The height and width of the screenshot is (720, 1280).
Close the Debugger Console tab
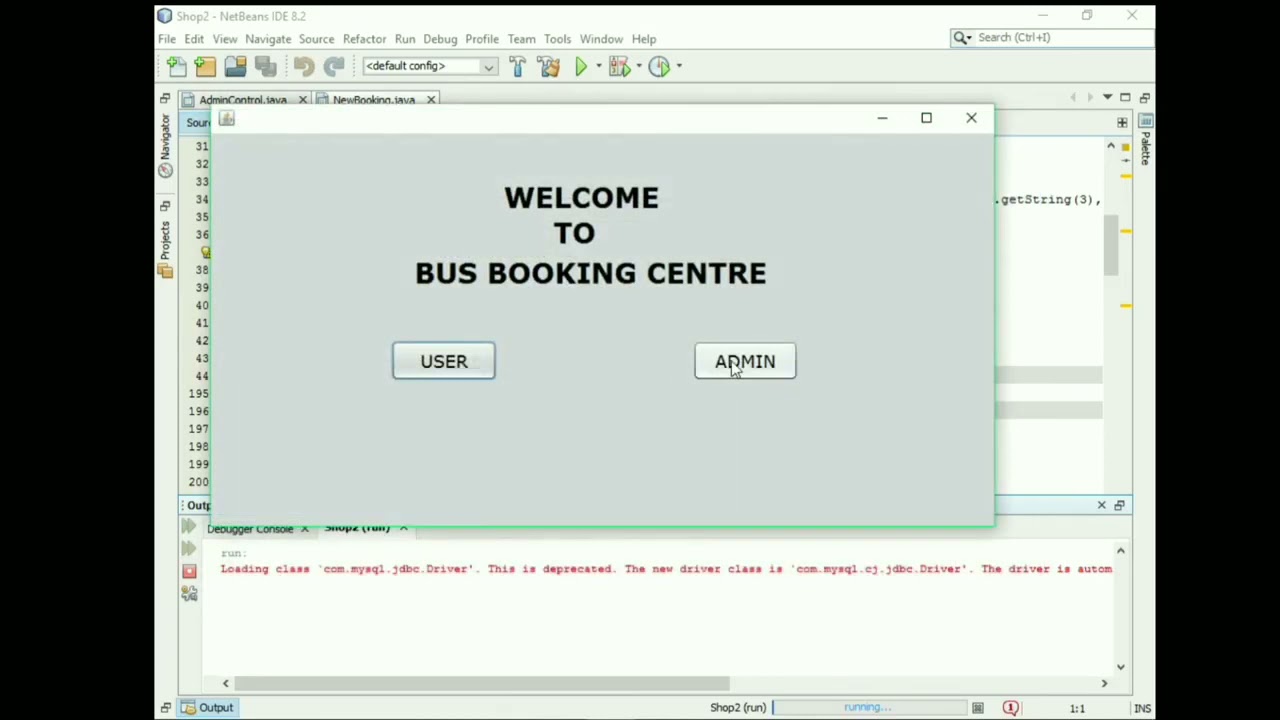(304, 529)
